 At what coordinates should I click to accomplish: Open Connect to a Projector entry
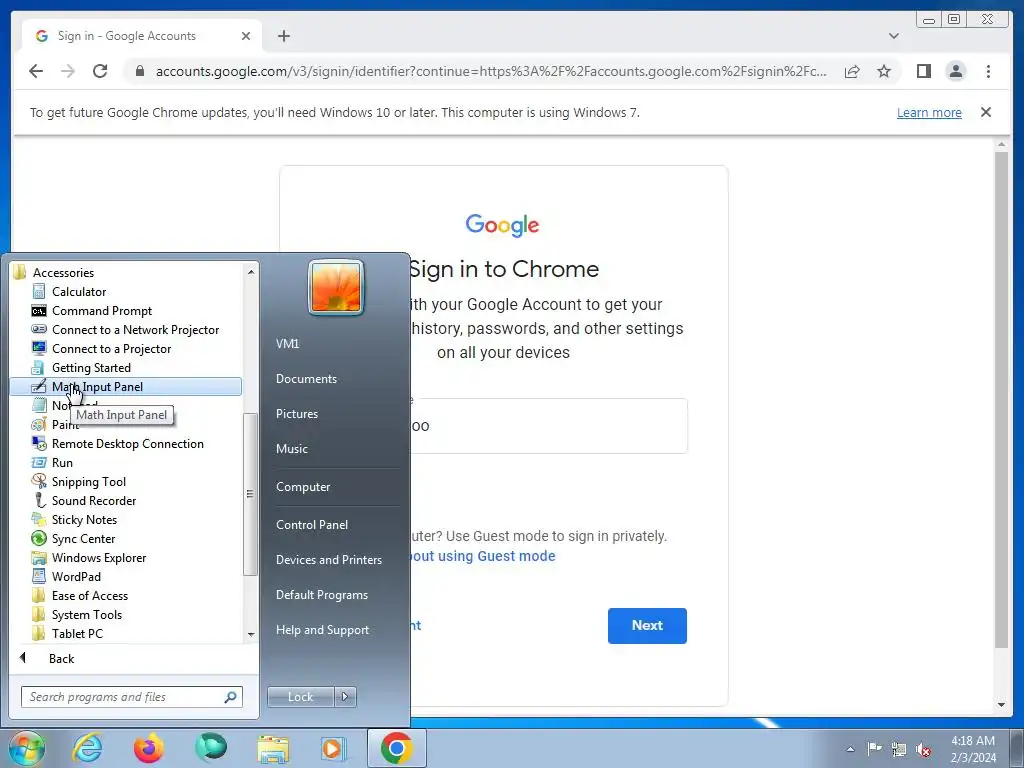(111, 349)
